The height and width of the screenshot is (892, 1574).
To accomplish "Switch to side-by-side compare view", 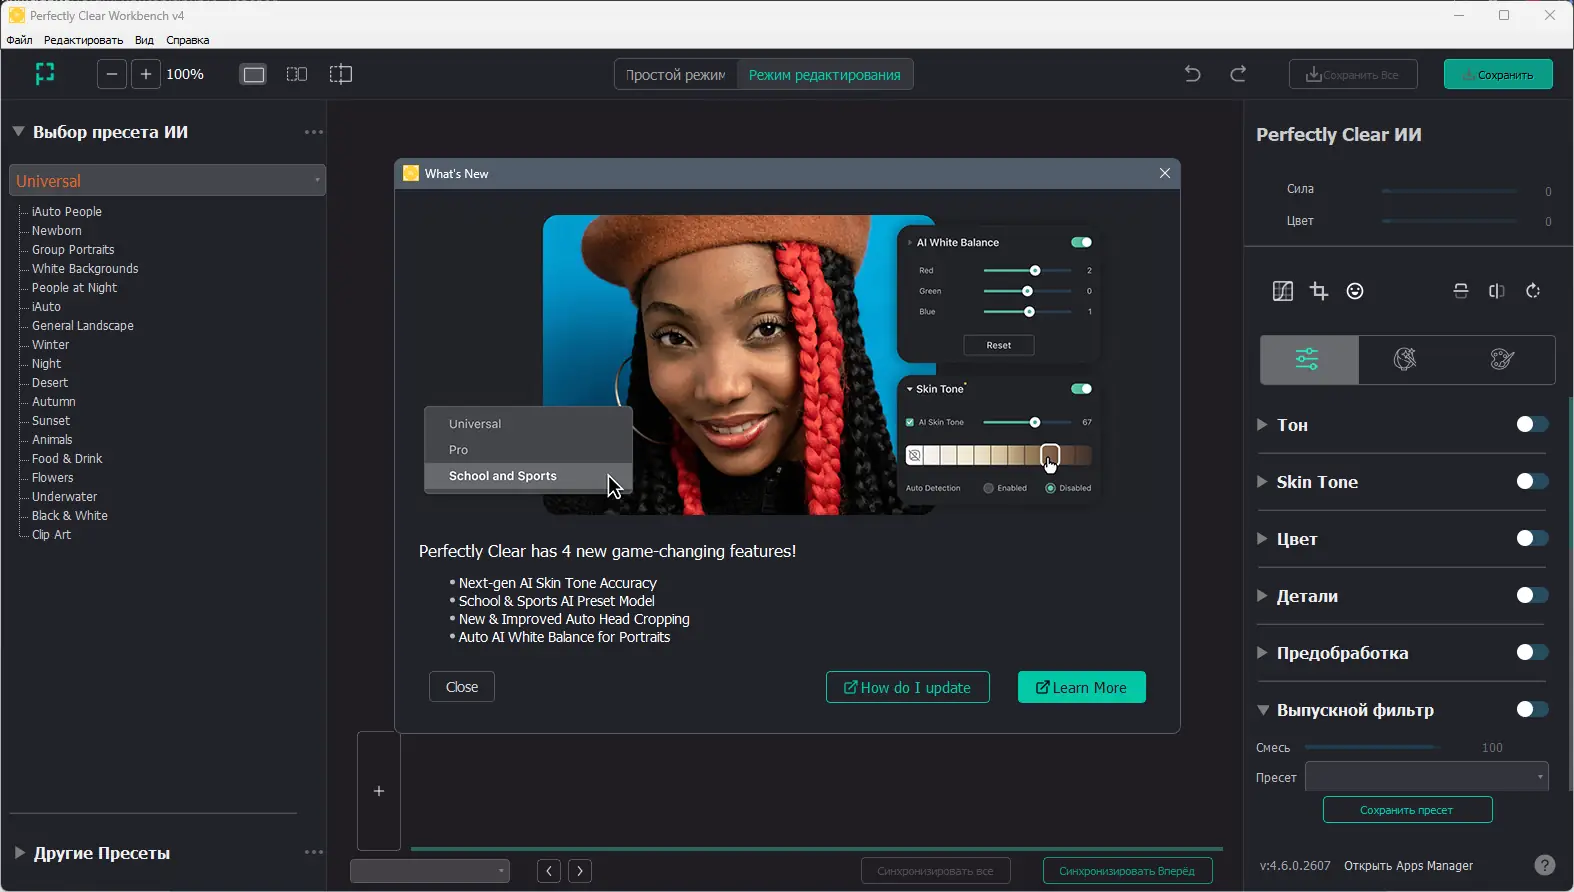I will [x=297, y=74].
